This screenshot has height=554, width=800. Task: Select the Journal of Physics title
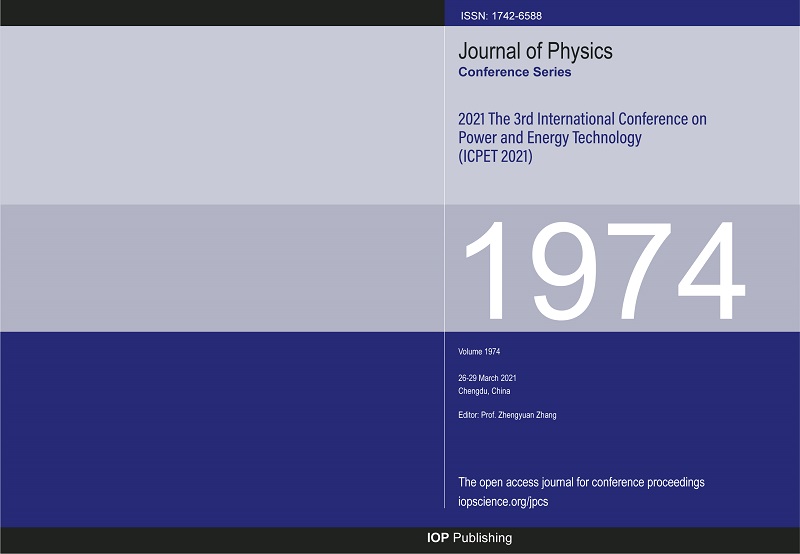[x=535, y=51]
